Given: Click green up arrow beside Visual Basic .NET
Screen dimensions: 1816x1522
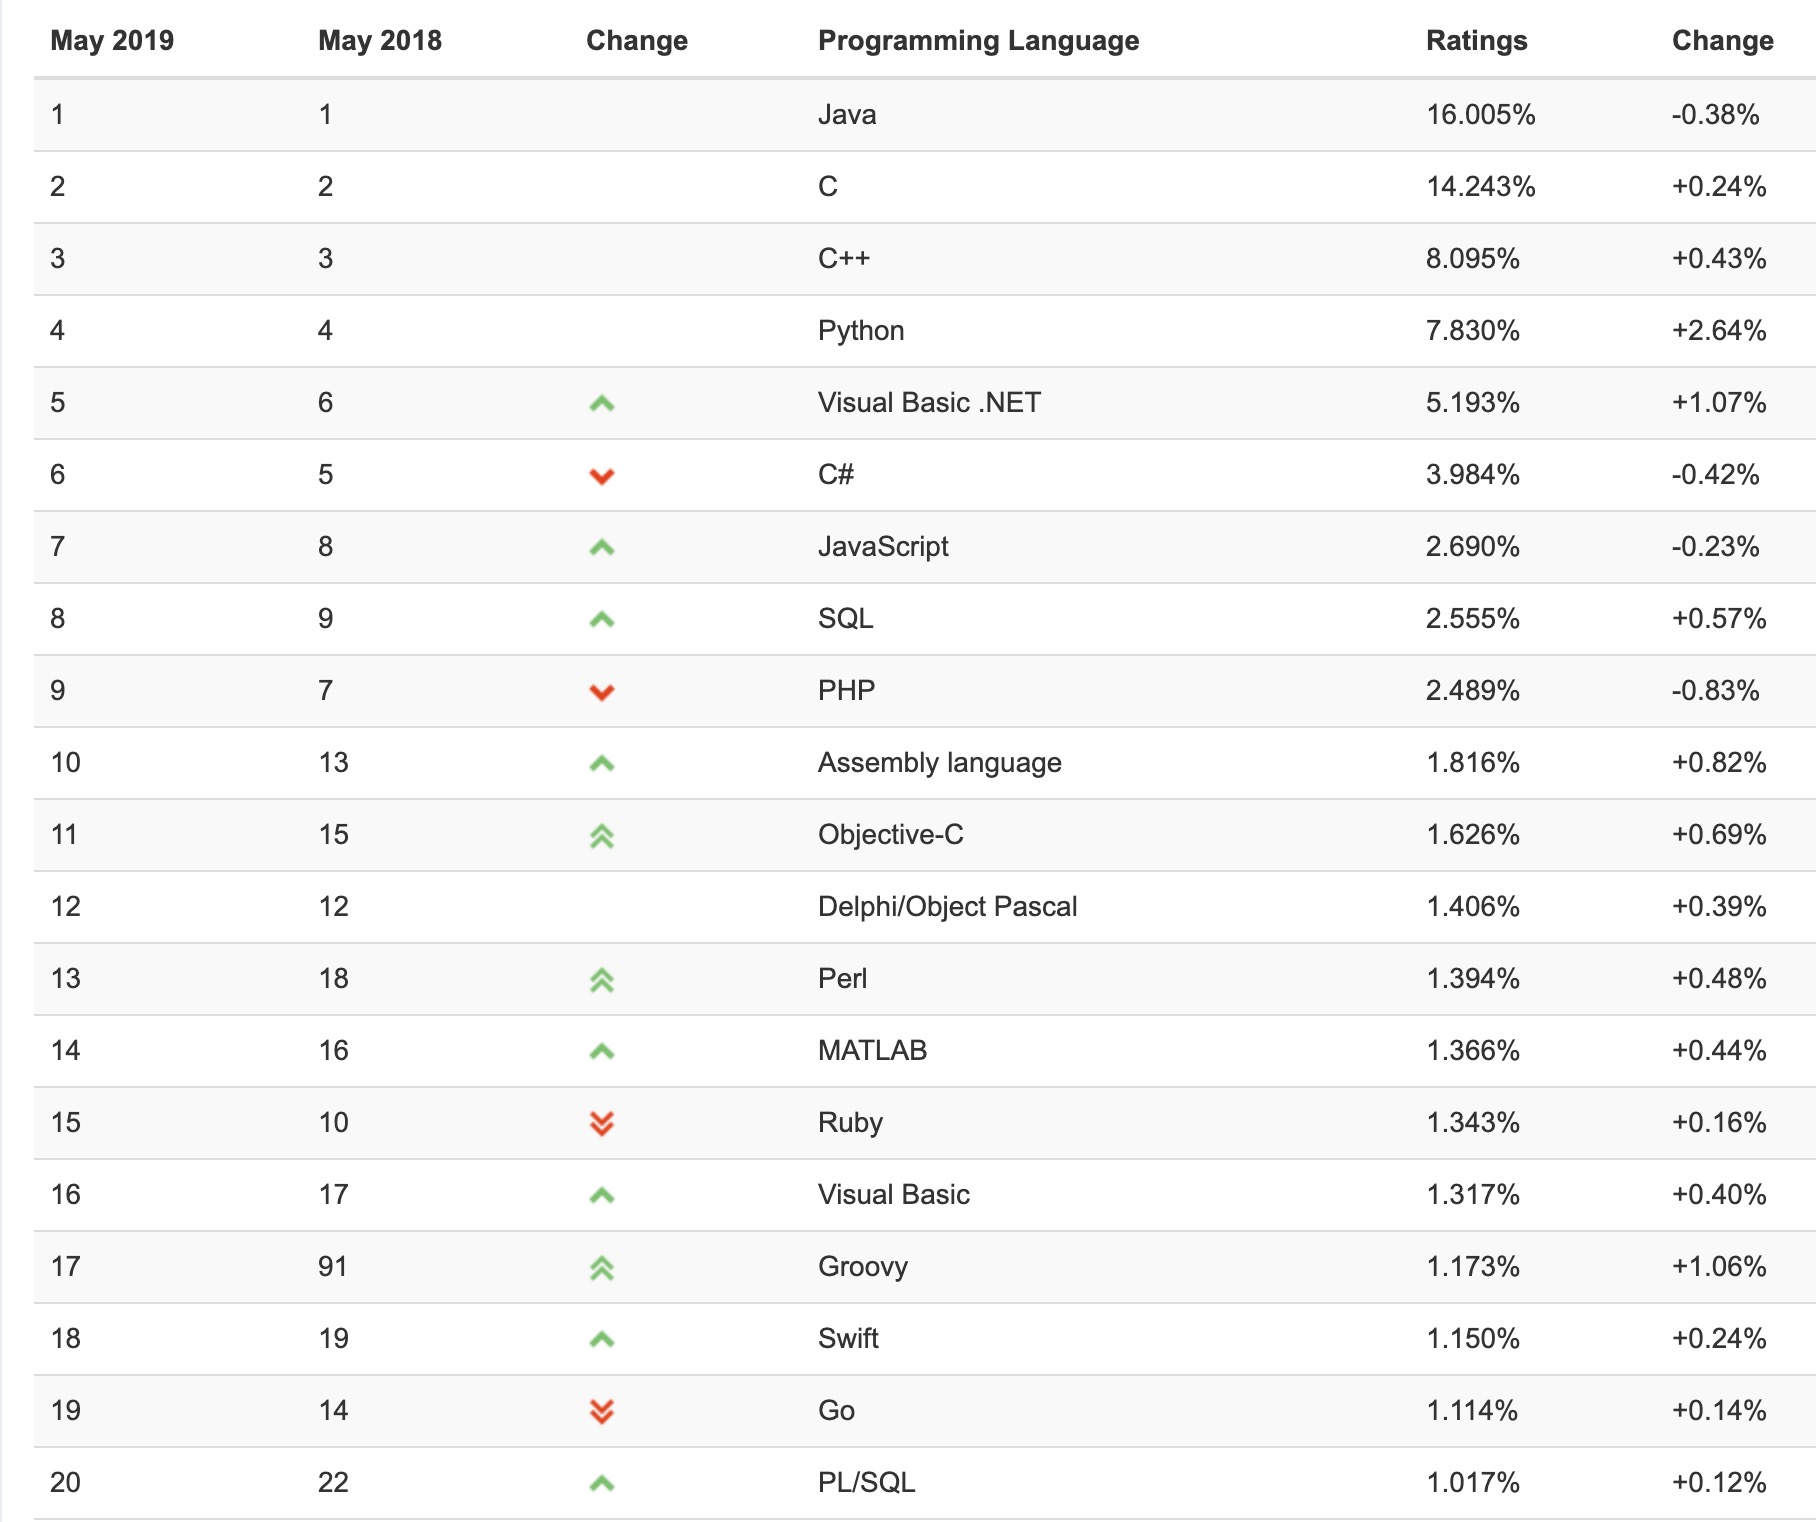Looking at the screenshot, I should [601, 404].
